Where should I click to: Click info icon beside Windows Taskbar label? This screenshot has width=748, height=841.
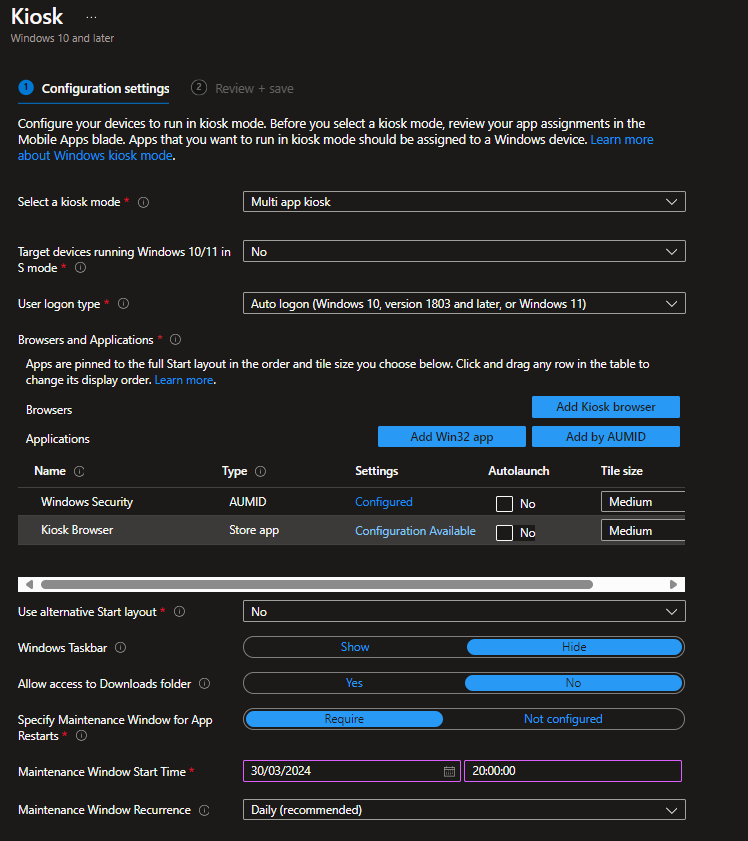[x=121, y=648]
